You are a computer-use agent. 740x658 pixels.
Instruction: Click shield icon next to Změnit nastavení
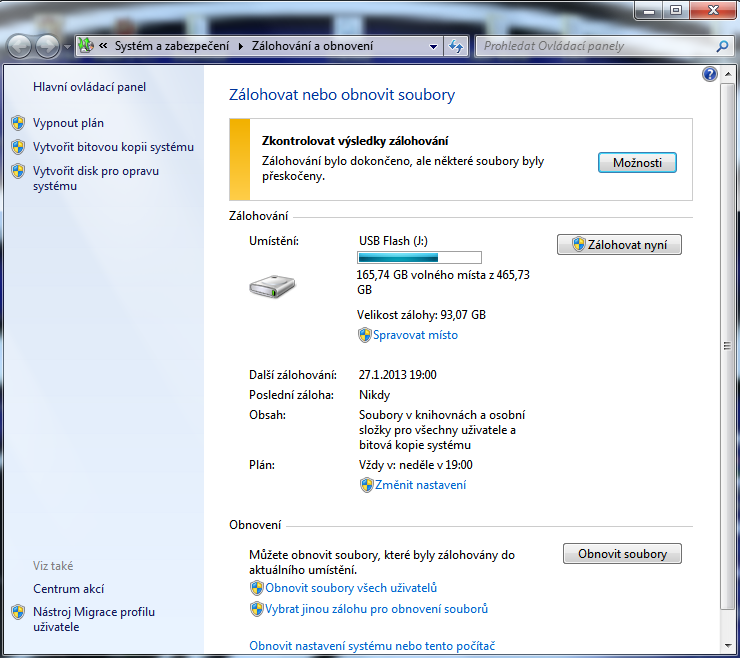(366, 485)
